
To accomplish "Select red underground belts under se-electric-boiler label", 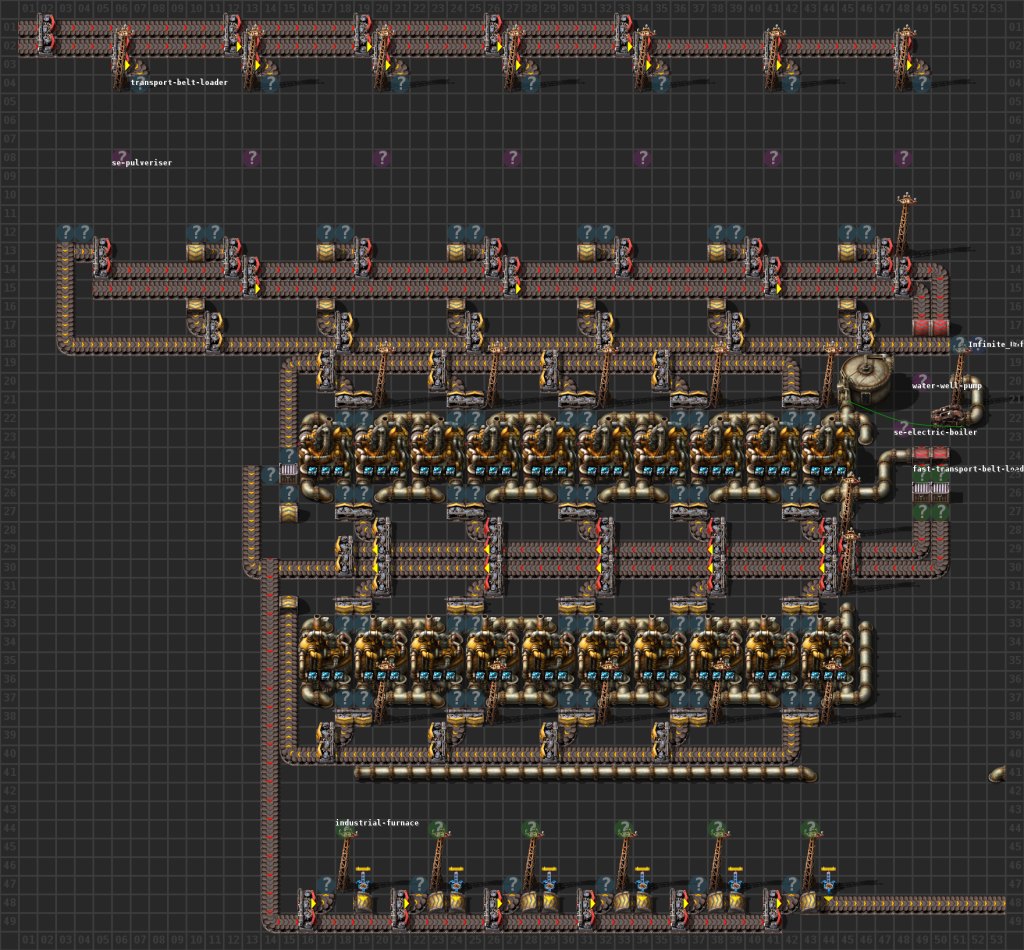I will (931, 452).
